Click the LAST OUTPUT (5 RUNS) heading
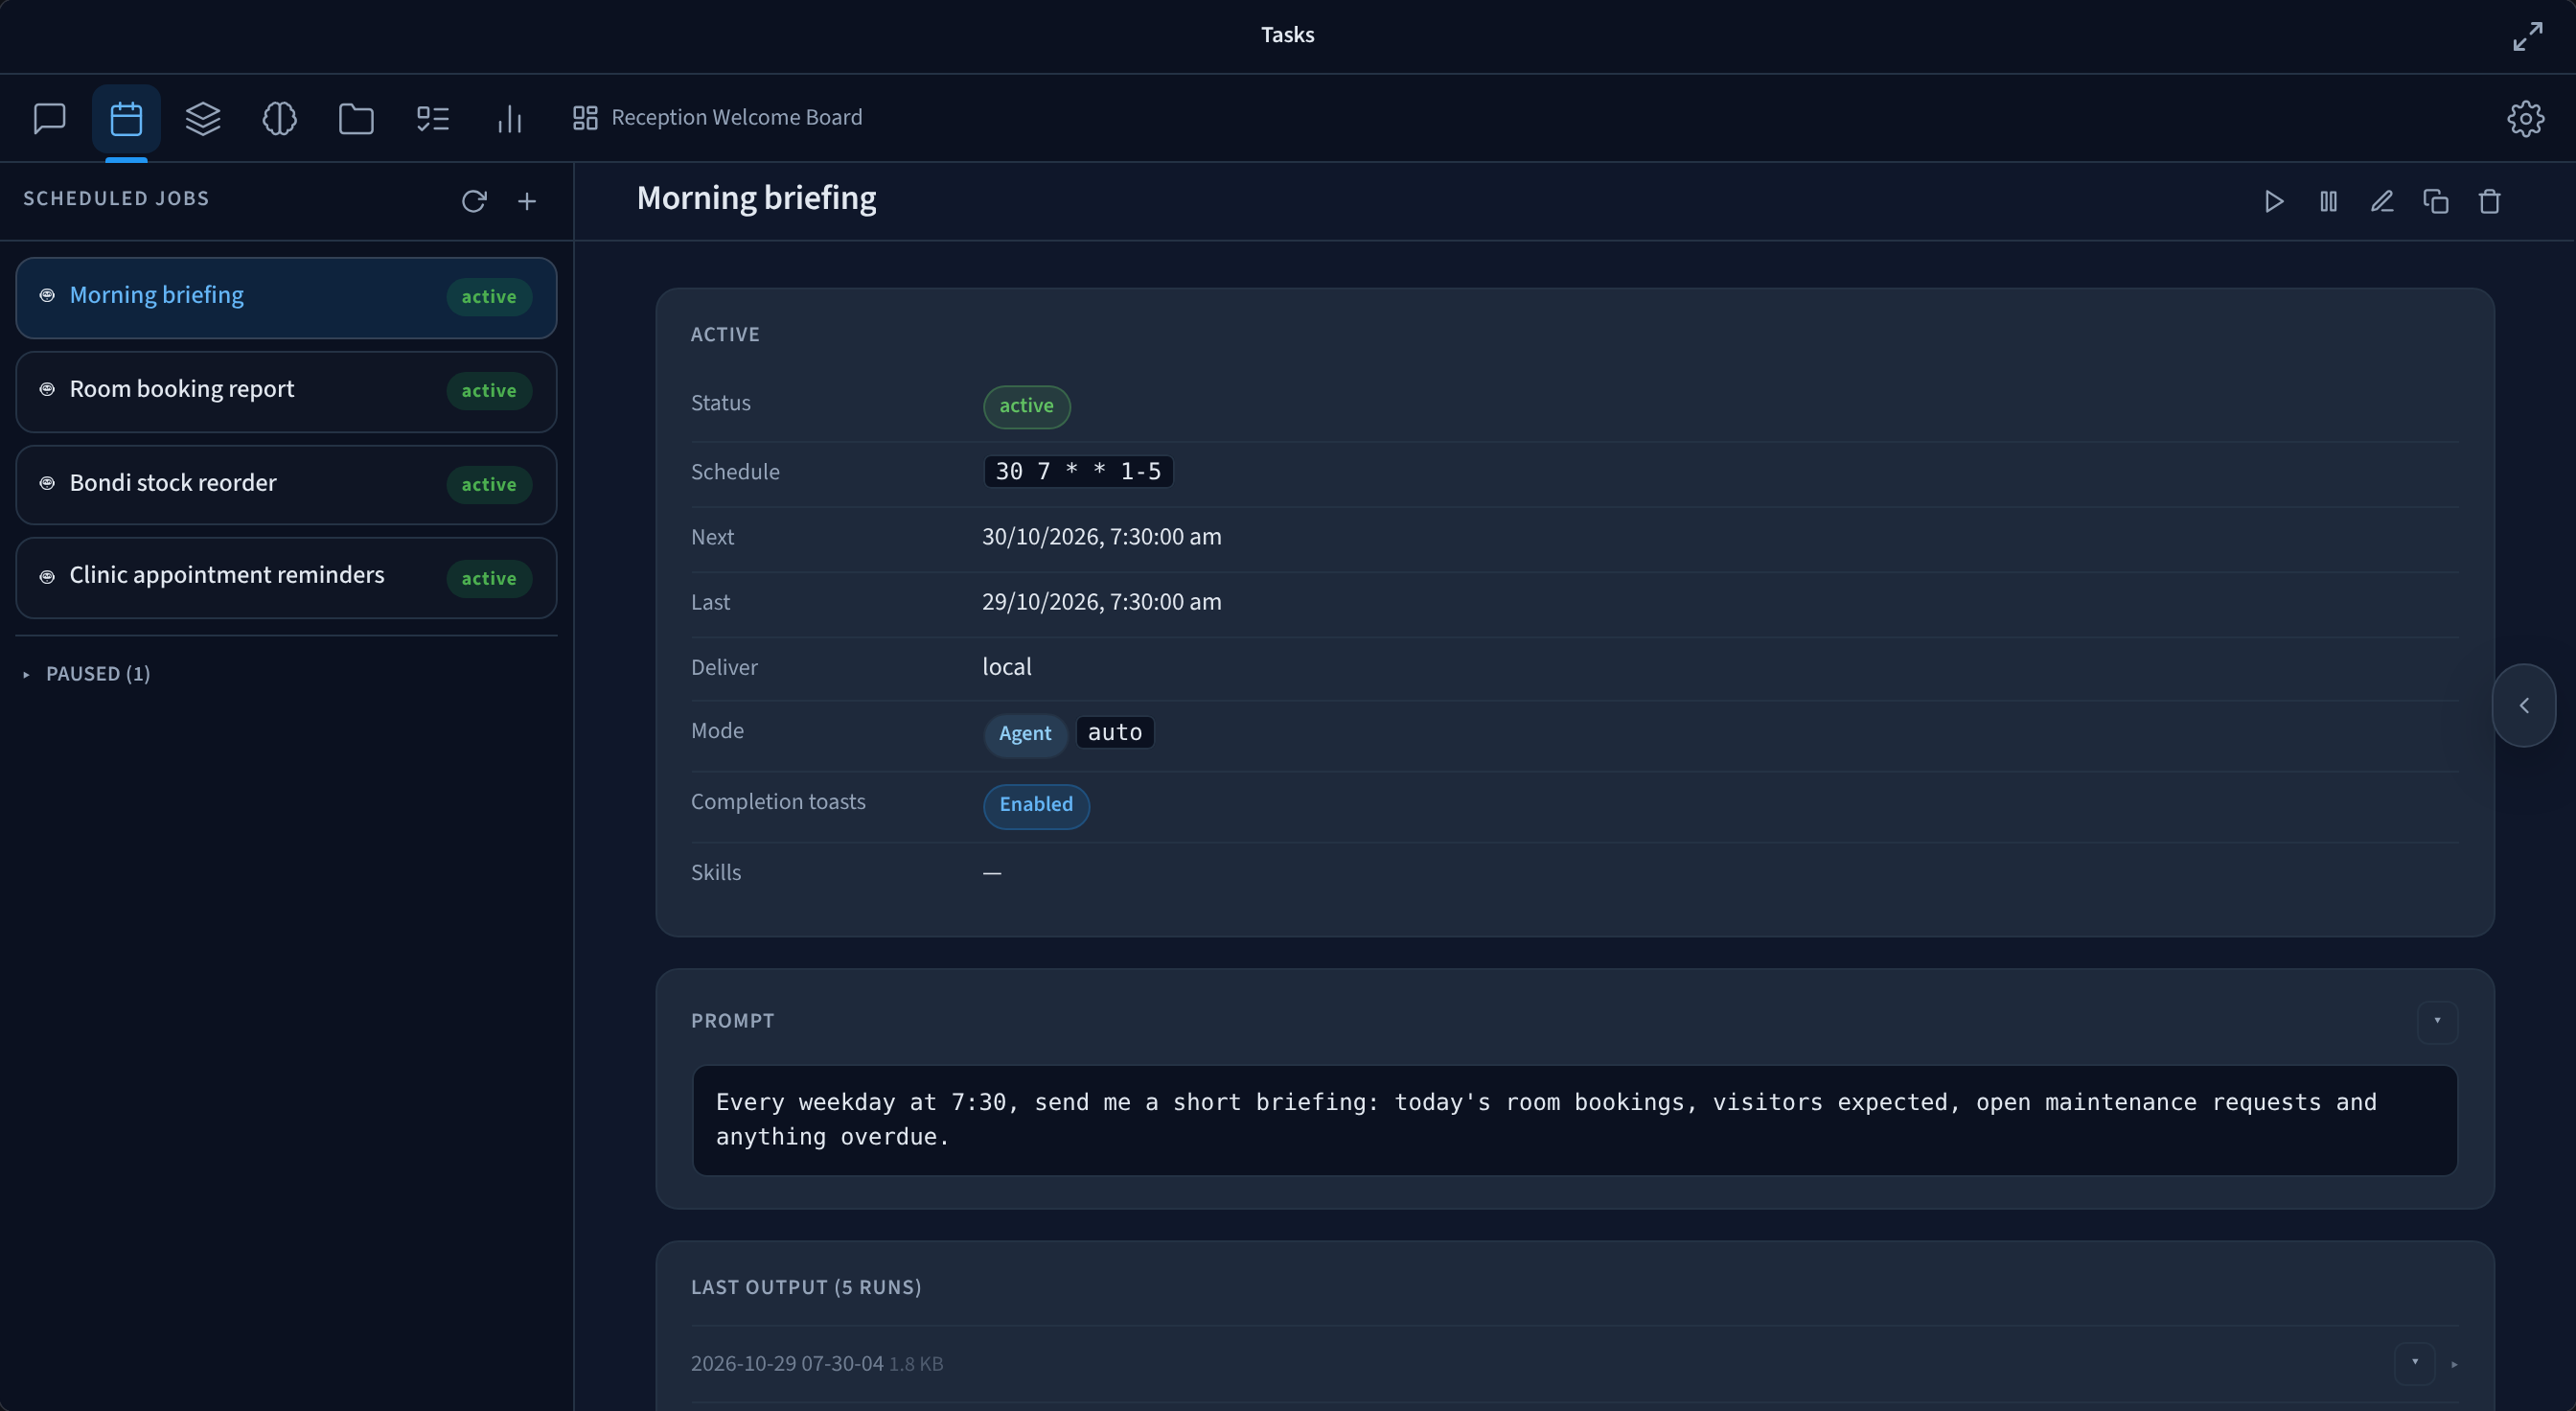 806,1287
